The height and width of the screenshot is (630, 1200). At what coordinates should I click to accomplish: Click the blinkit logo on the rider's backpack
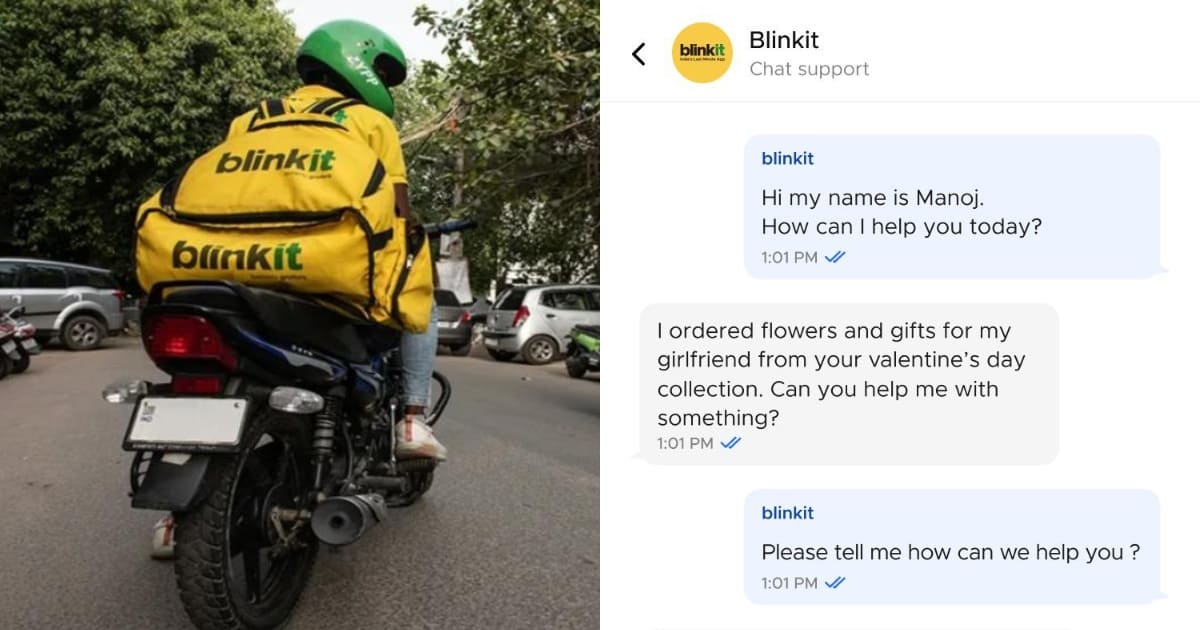(275, 160)
